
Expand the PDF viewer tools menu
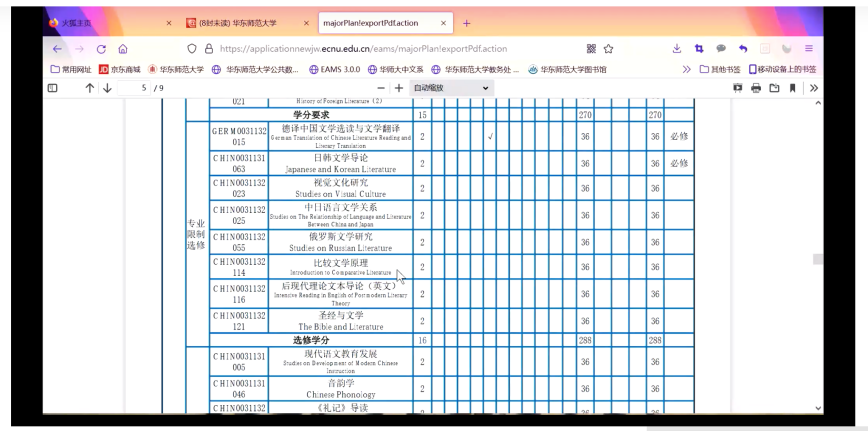[813, 88]
